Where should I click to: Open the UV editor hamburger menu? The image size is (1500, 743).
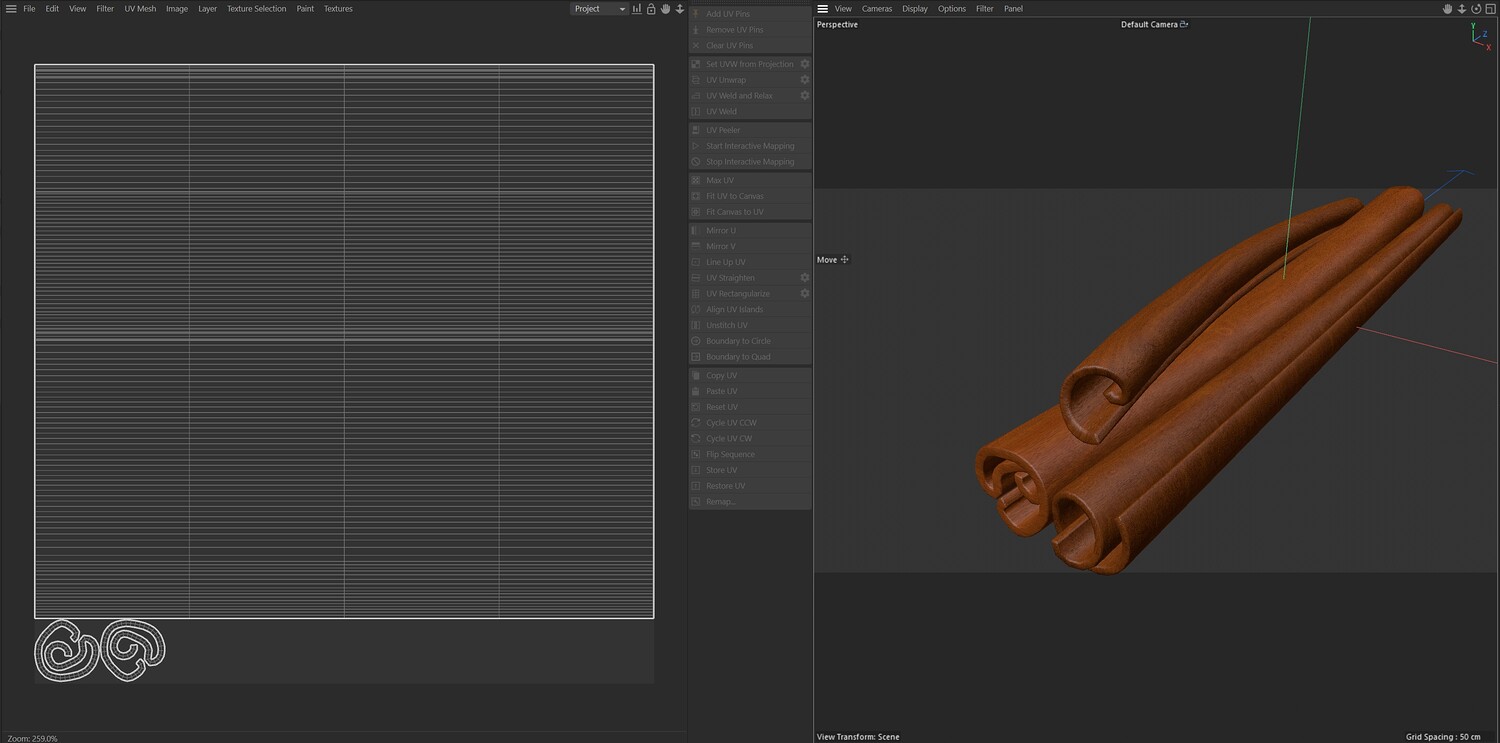[x=11, y=9]
